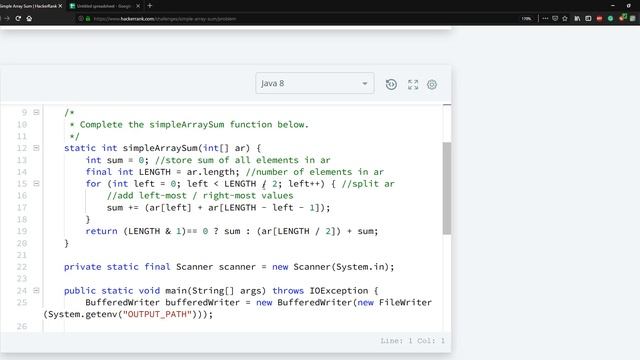Click the 'final int LENGTH = ar.length;' statement

[163, 172]
